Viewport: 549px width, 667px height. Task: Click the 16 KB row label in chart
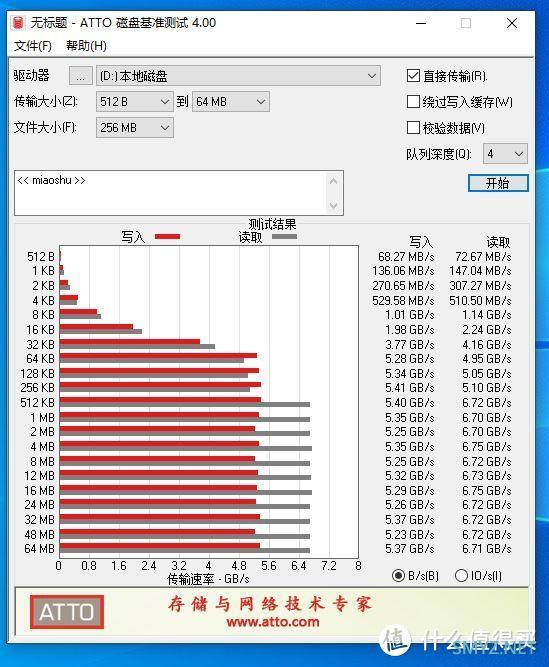tap(40, 330)
